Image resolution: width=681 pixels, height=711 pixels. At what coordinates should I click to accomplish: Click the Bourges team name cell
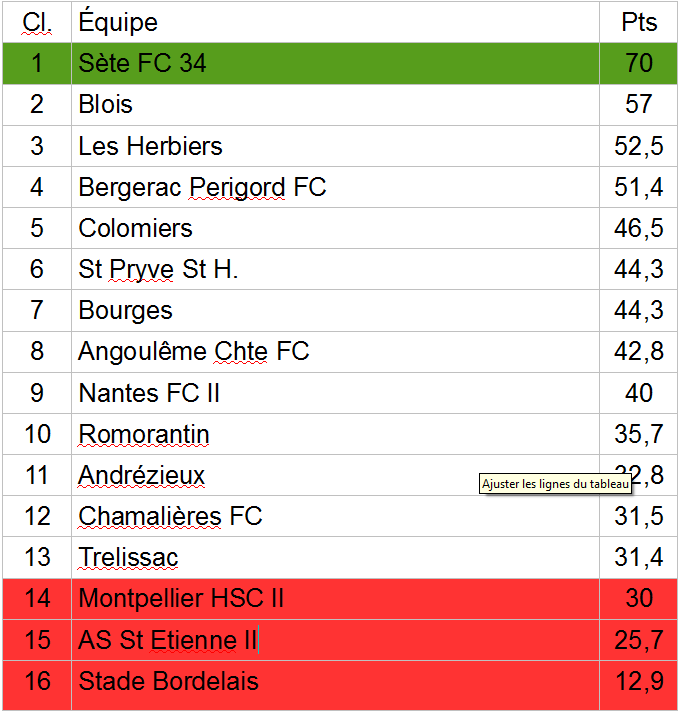coord(126,310)
